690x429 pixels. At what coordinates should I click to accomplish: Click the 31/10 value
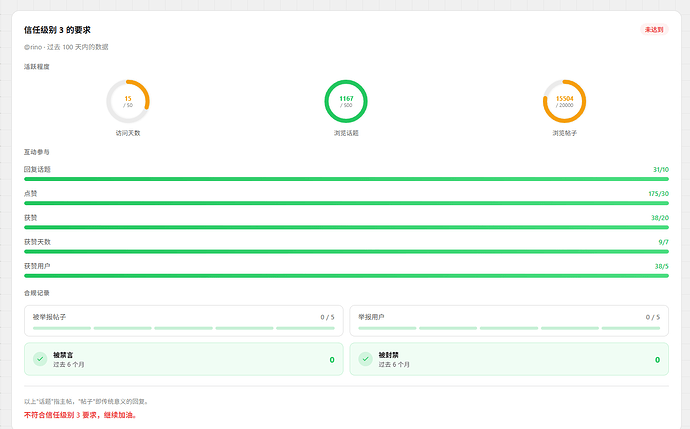pos(661,169)
